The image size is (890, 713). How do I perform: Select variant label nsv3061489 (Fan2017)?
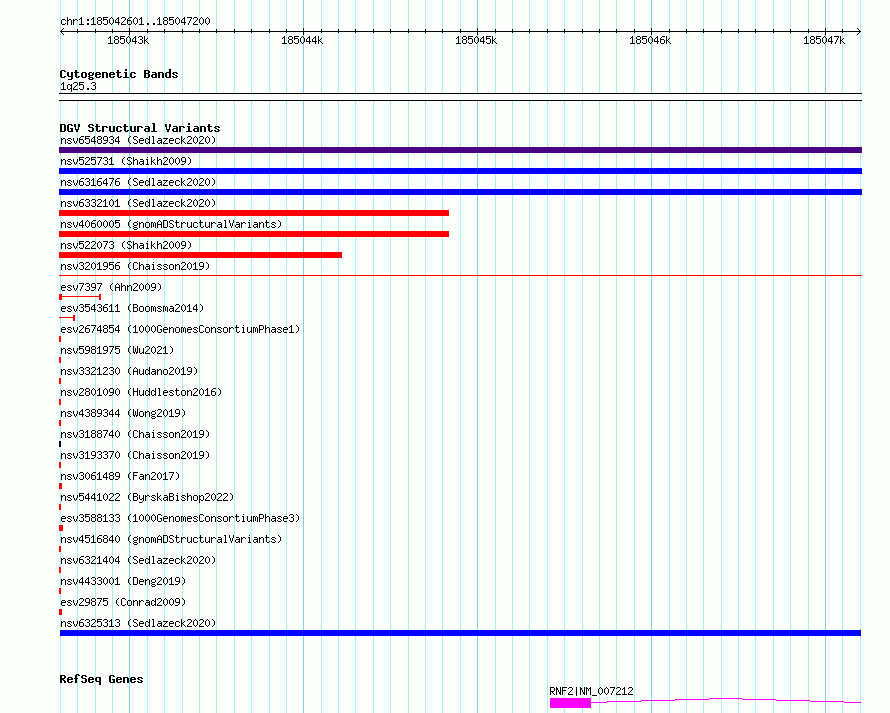(x=120, y=476)
